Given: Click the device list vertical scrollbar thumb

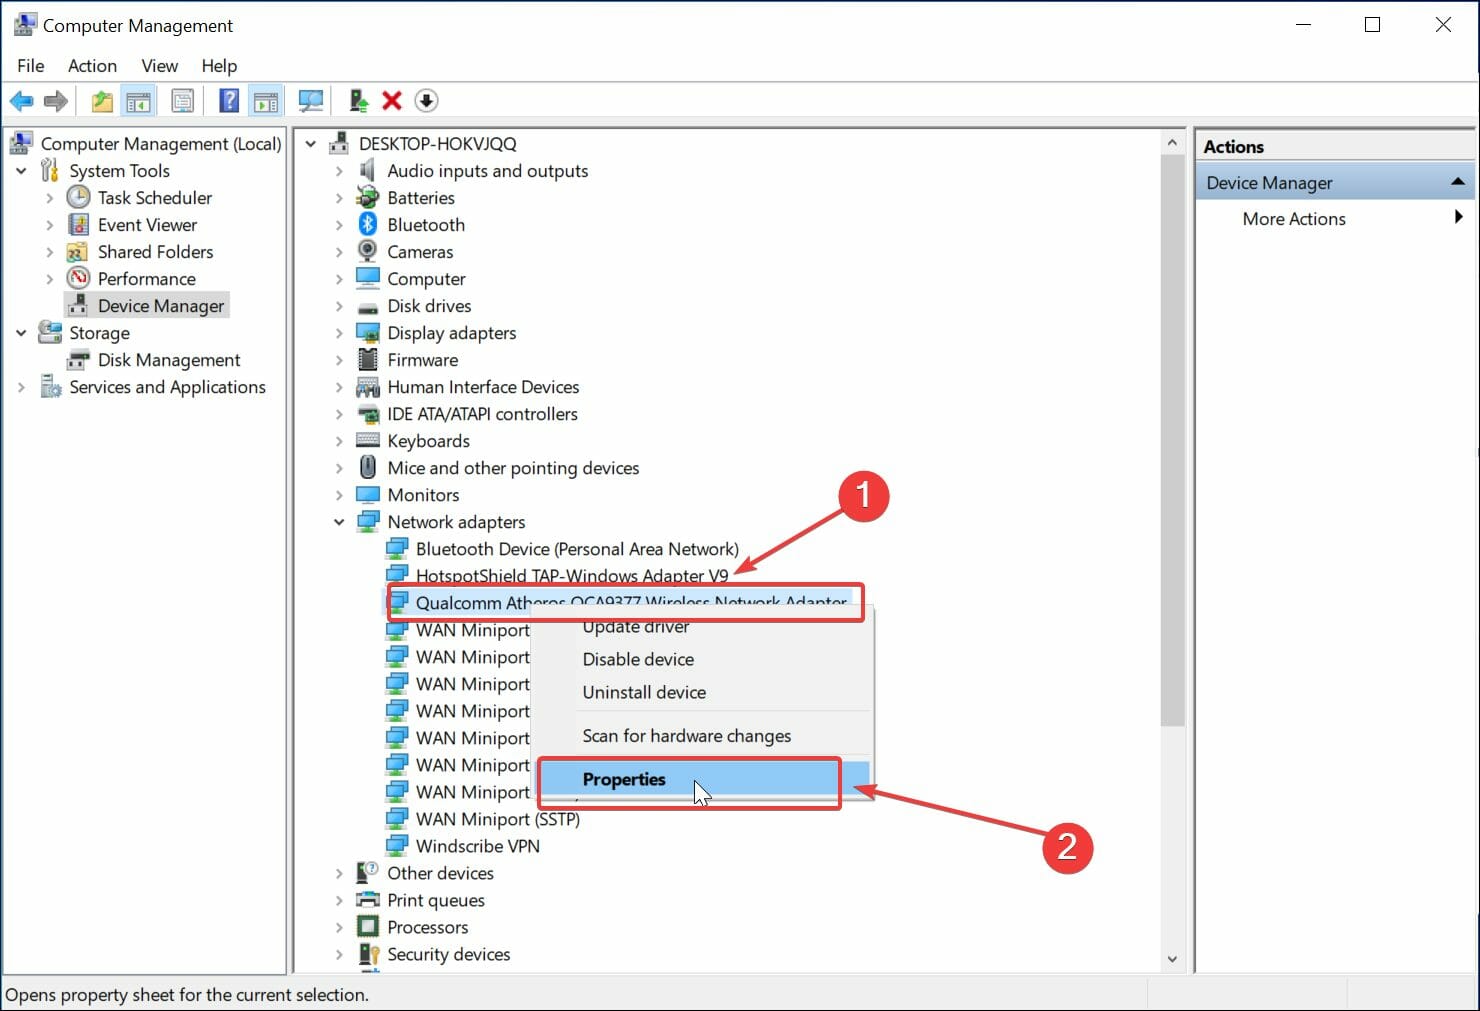Looking at the screenshot, I should (x=1172, y=441).
